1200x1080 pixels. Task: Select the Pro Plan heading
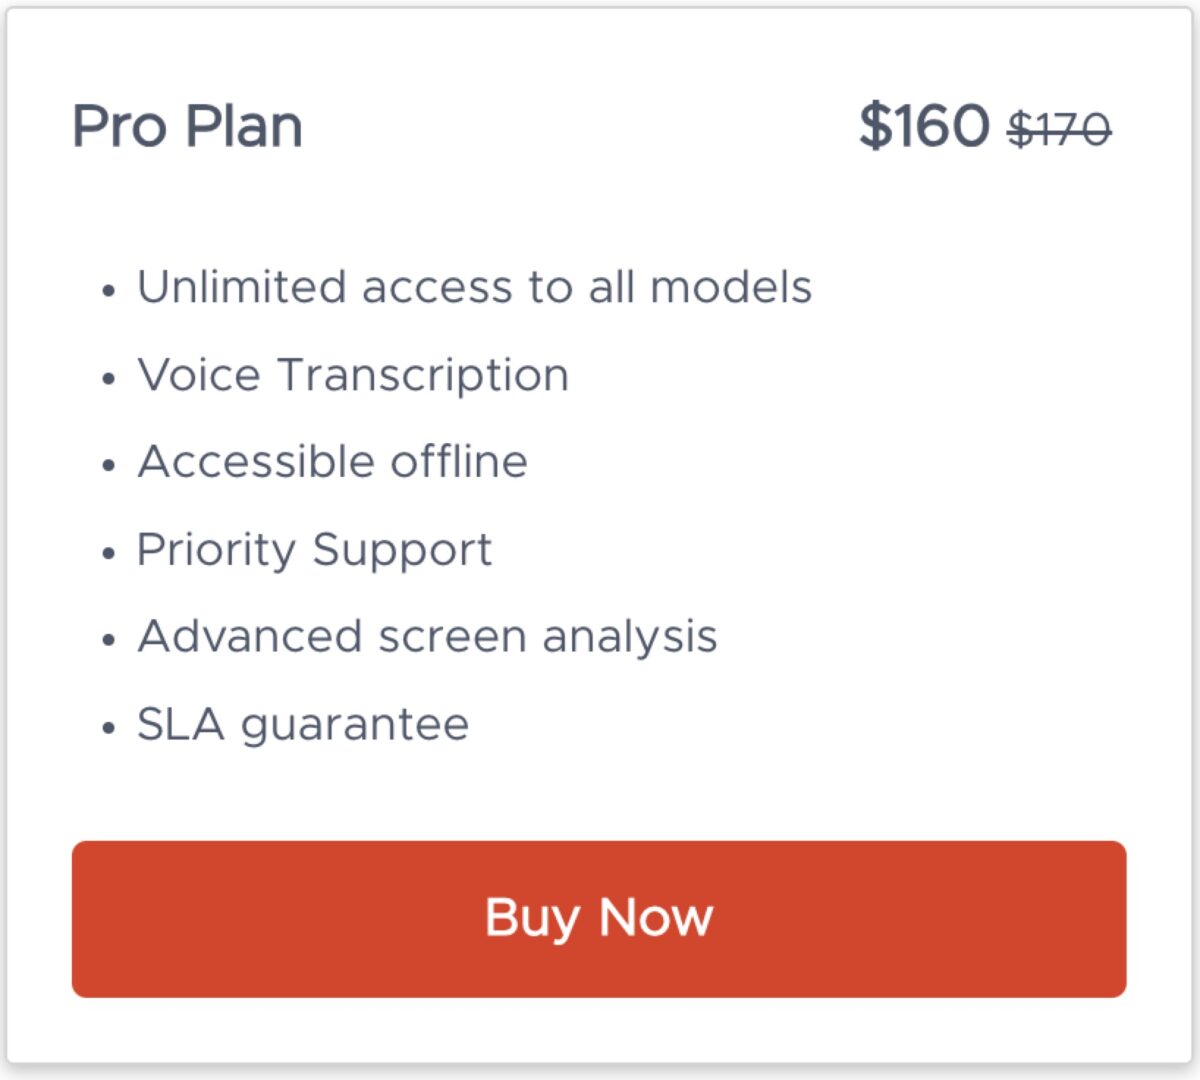click(188, 127)
